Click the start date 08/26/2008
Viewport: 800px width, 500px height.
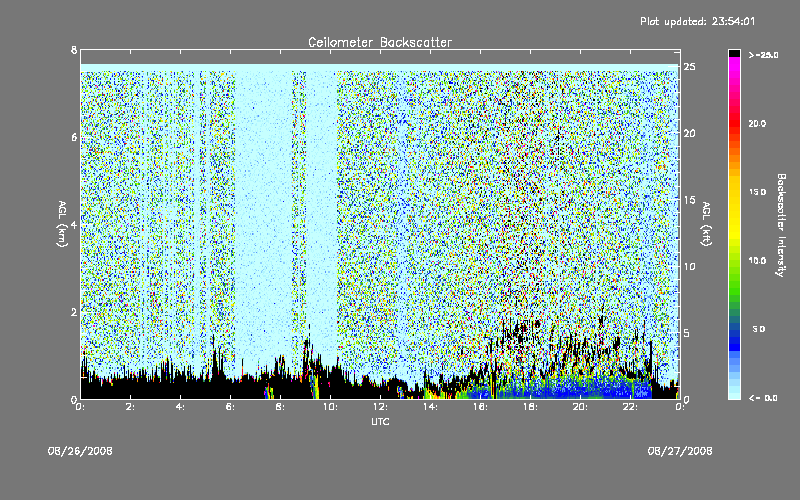[x=80, y=451]
